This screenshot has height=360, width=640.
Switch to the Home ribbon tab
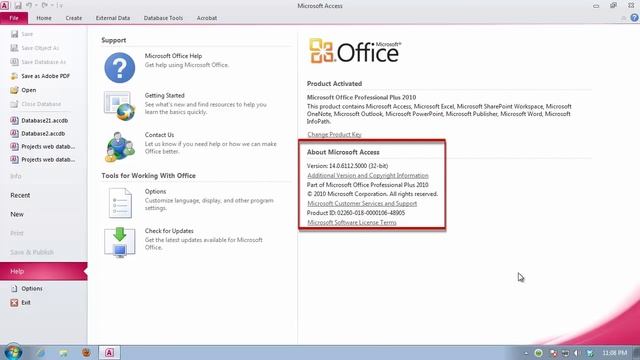tap(44, 18)
